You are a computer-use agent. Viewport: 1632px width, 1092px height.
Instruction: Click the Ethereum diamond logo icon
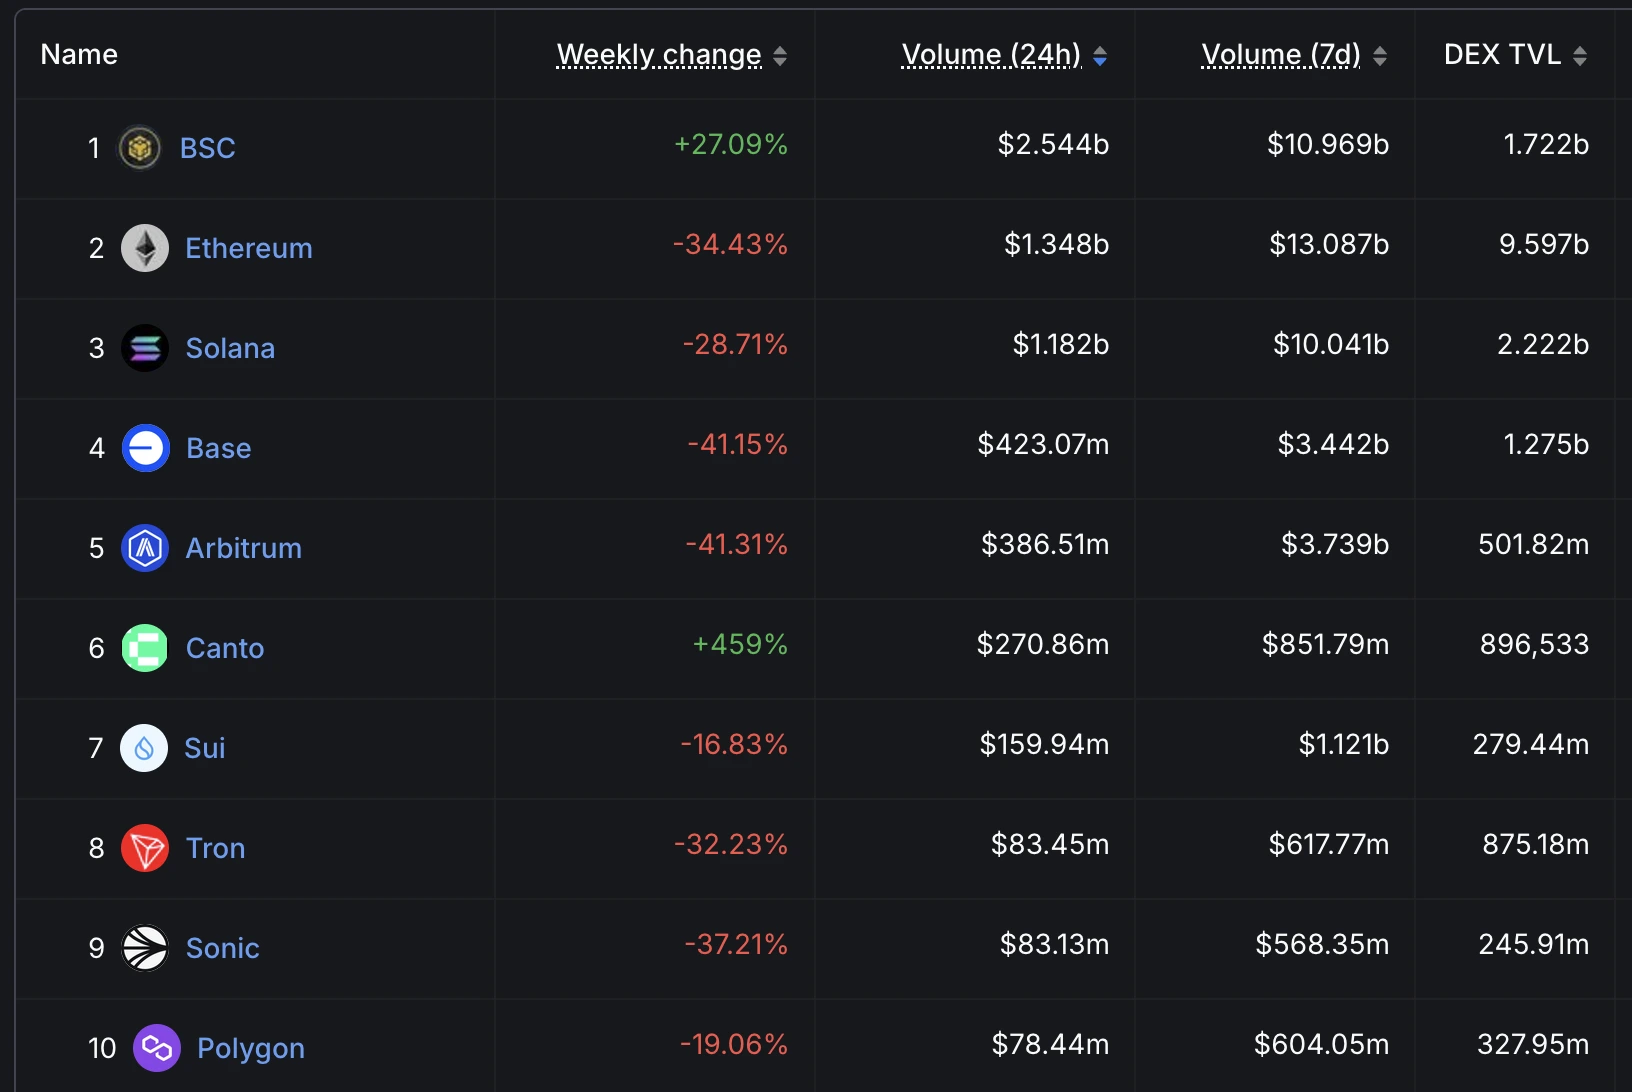145,248
